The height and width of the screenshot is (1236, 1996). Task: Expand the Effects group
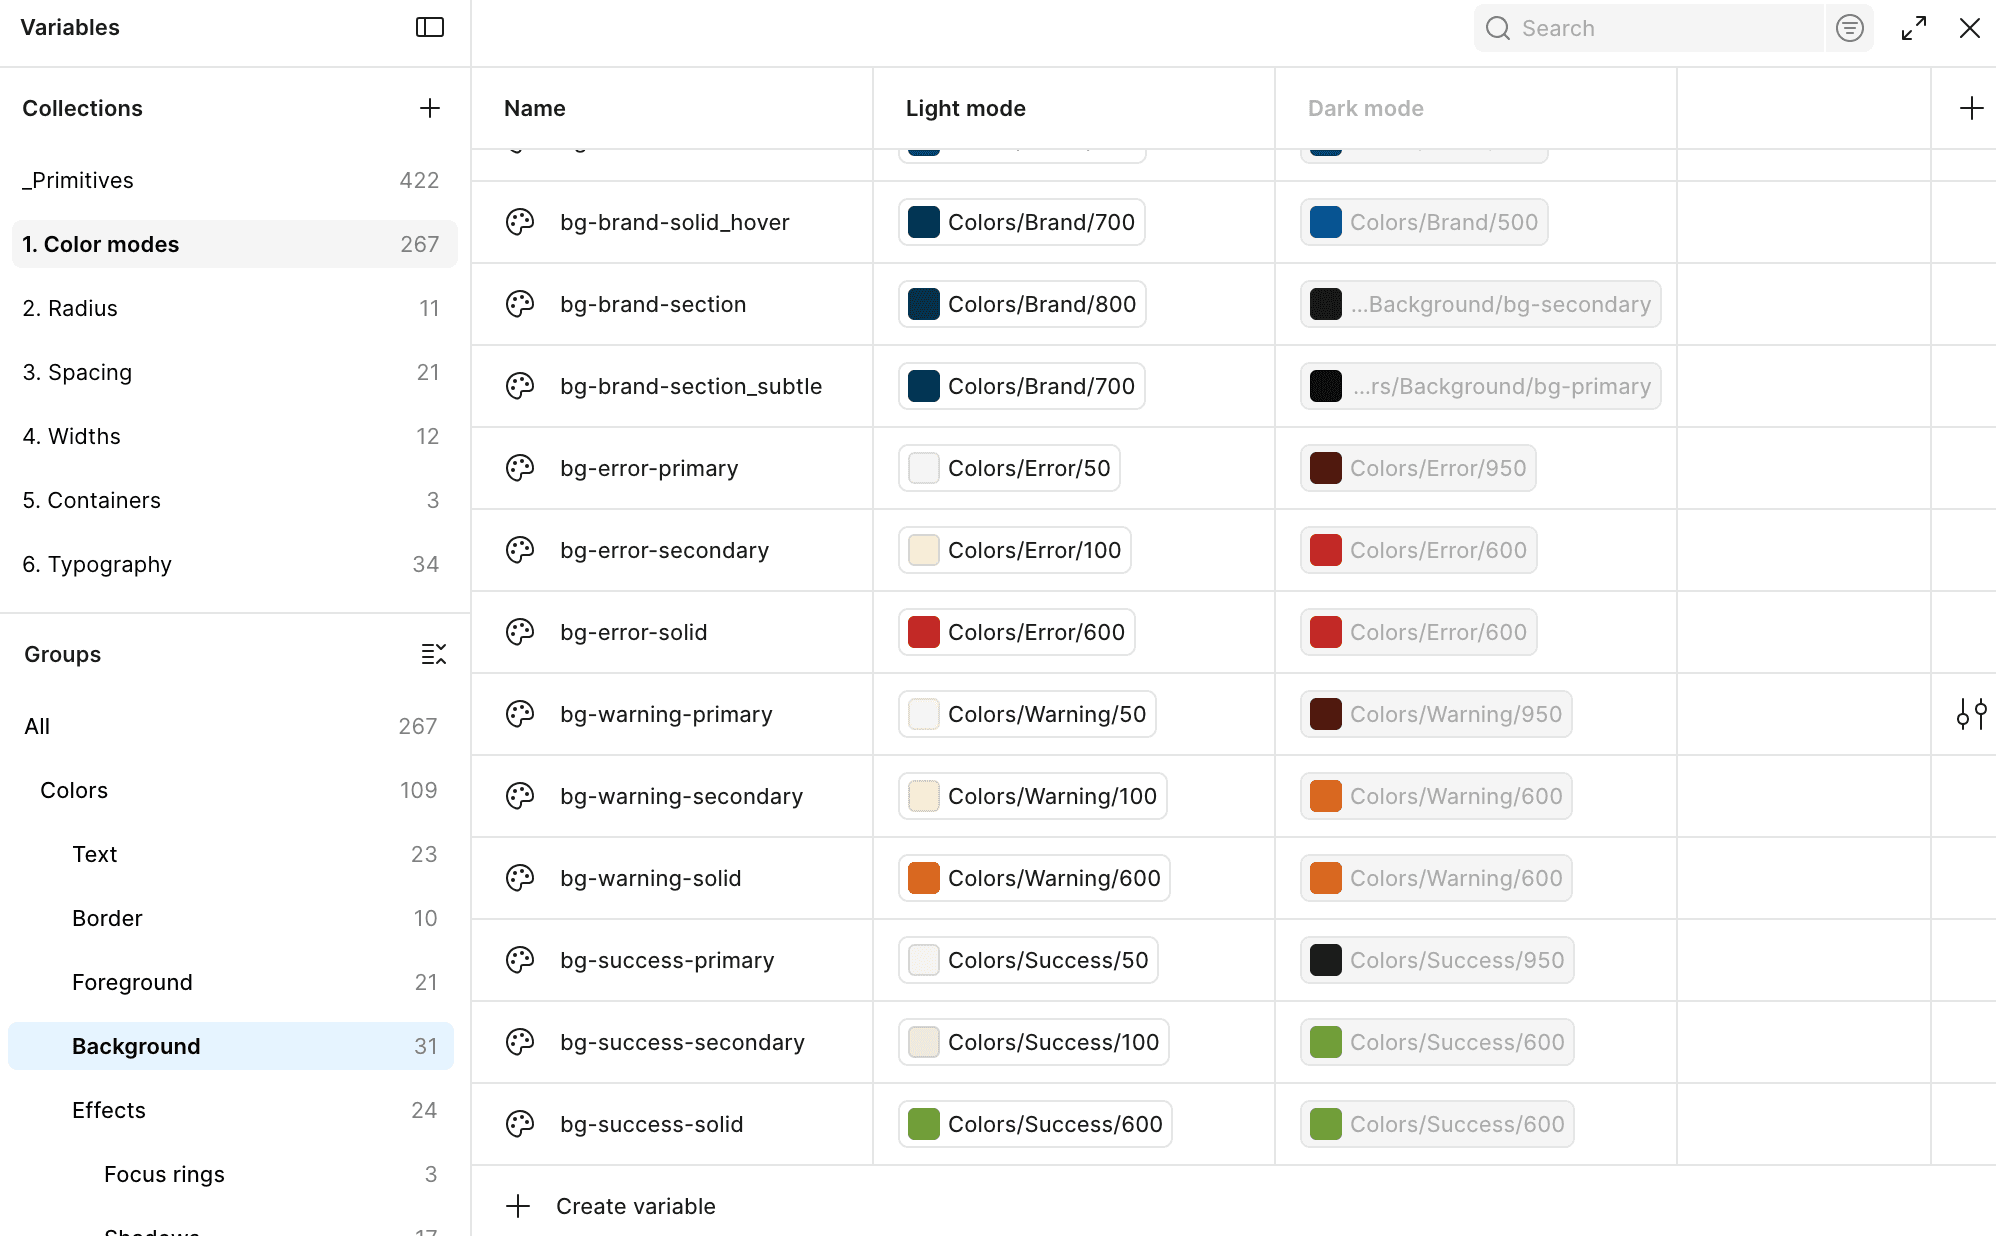pyautogui.click(x=109, y=1110)
